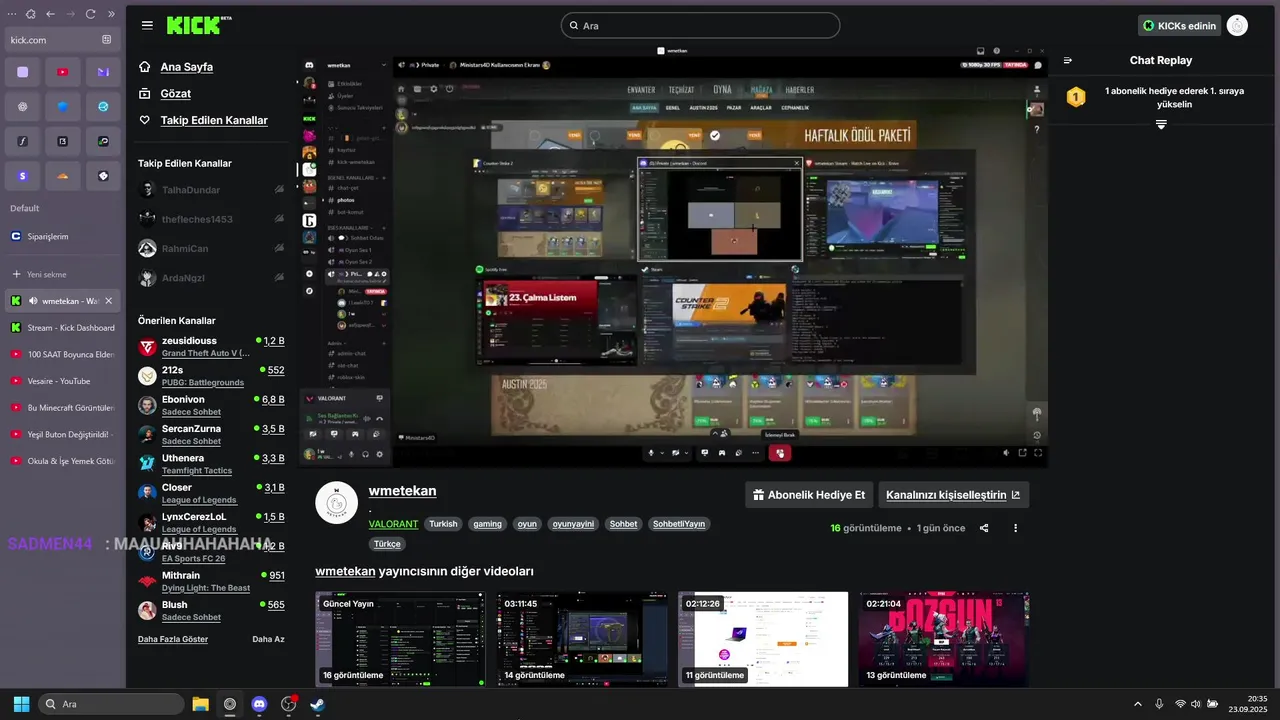Switch to Stream - Kick Dashboard tab
Viewport: 1280px width, 720px height.
(x=62, y=327)
